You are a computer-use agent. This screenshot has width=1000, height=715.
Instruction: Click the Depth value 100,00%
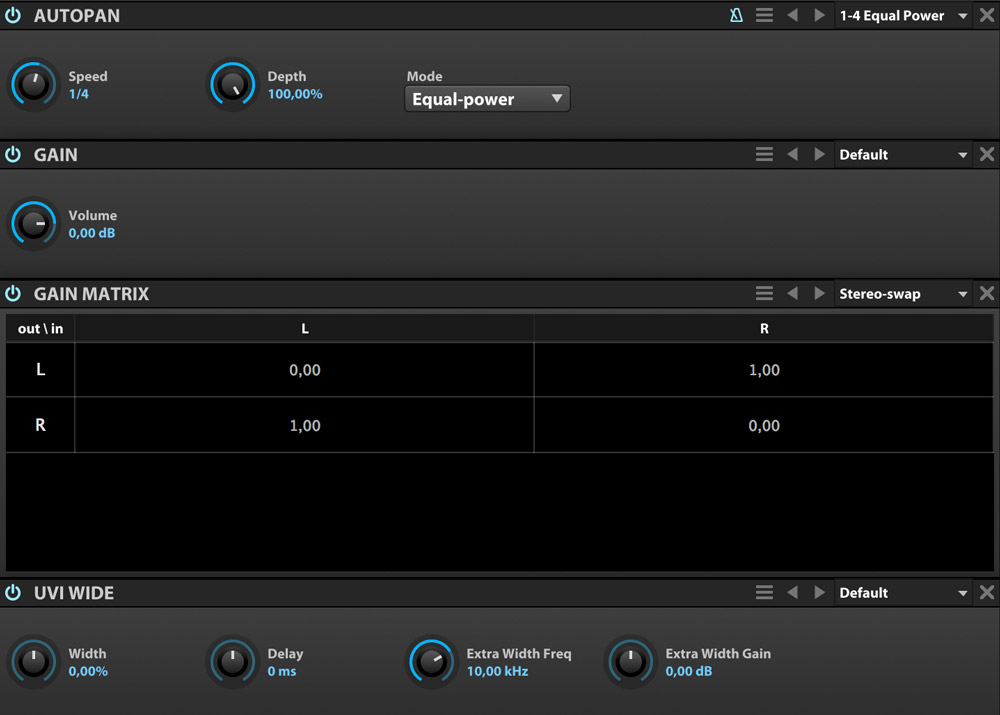(295, 94)
